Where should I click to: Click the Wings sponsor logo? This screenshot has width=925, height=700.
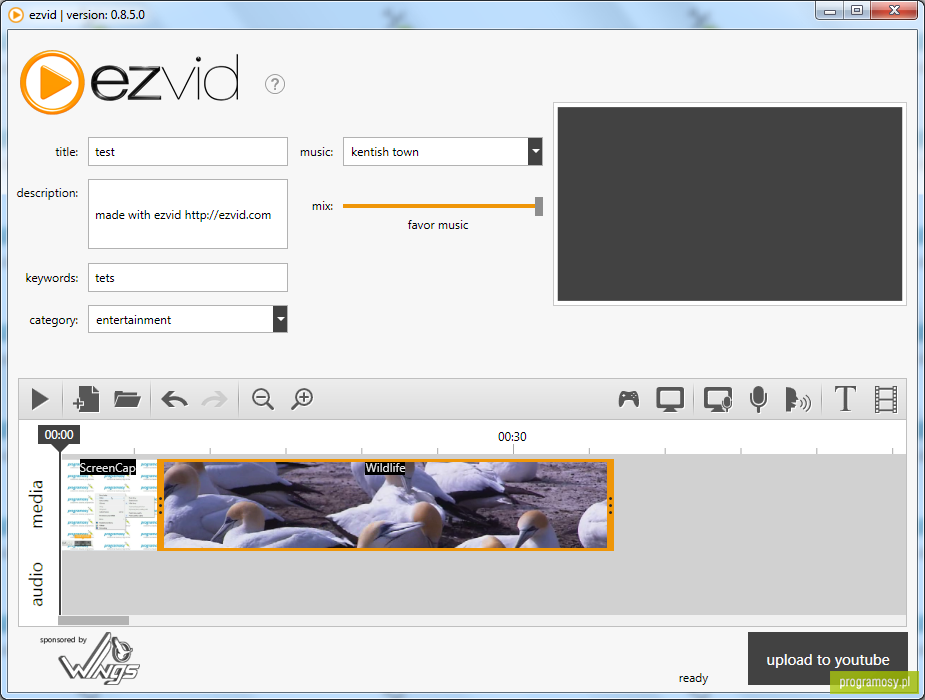(x=99, y=659)
